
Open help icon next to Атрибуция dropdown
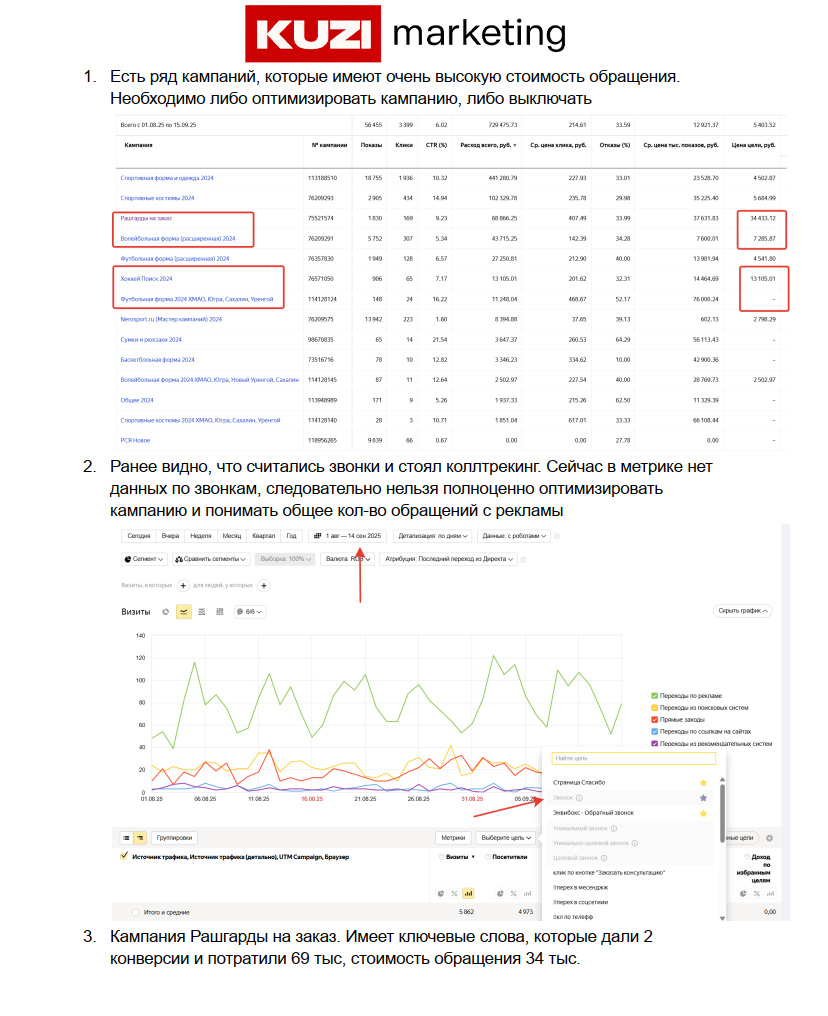523,559
